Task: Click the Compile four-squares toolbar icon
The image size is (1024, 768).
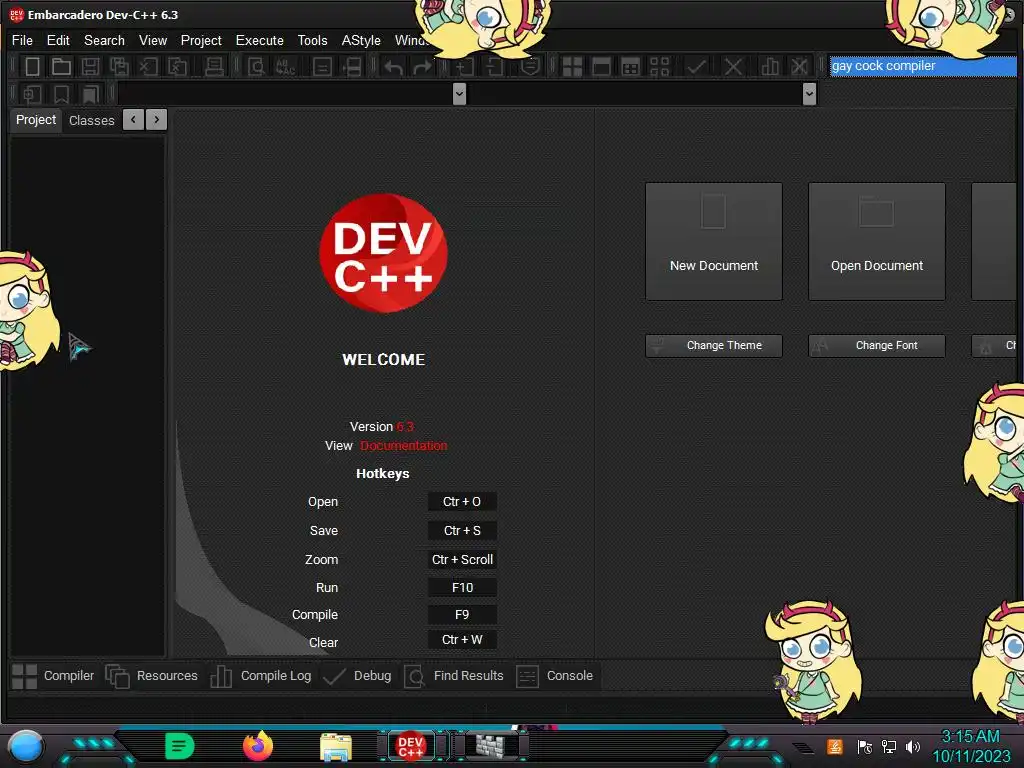Action: [572, 67]
